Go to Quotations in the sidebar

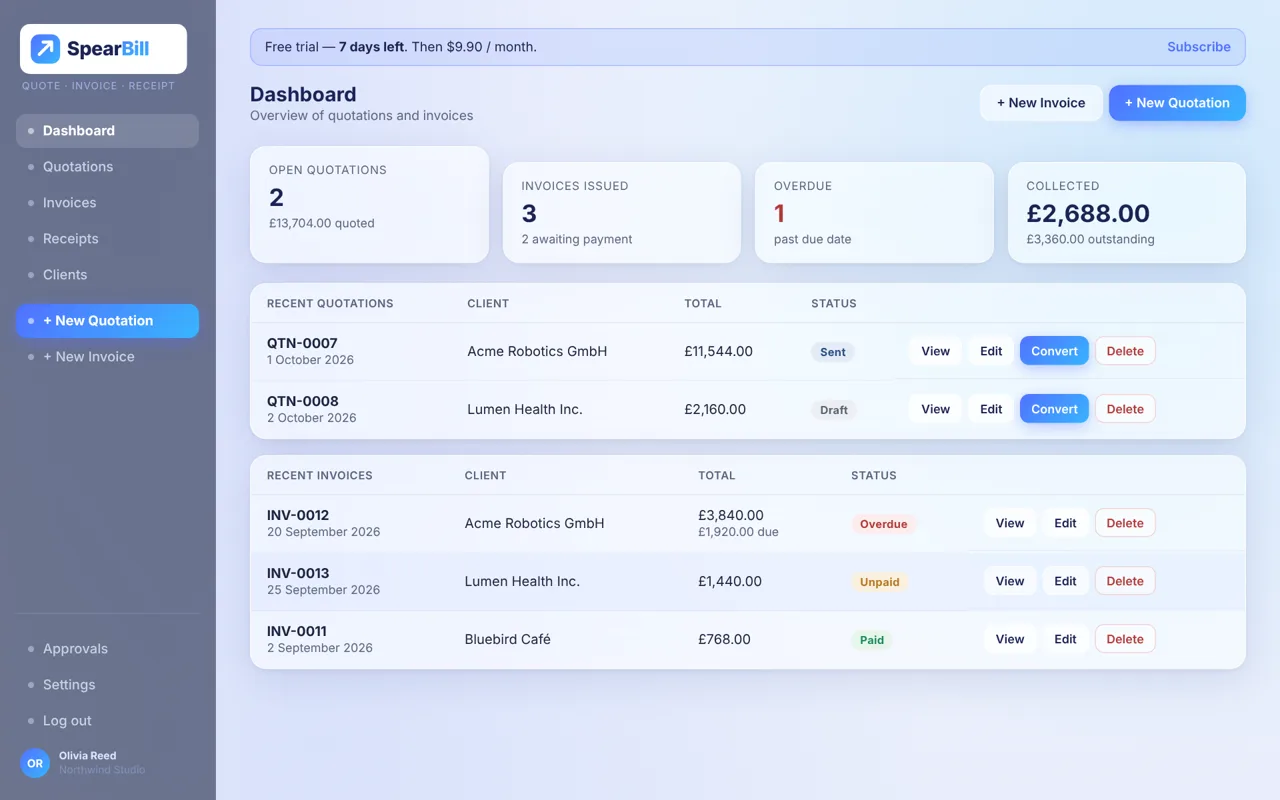[107, 167]
